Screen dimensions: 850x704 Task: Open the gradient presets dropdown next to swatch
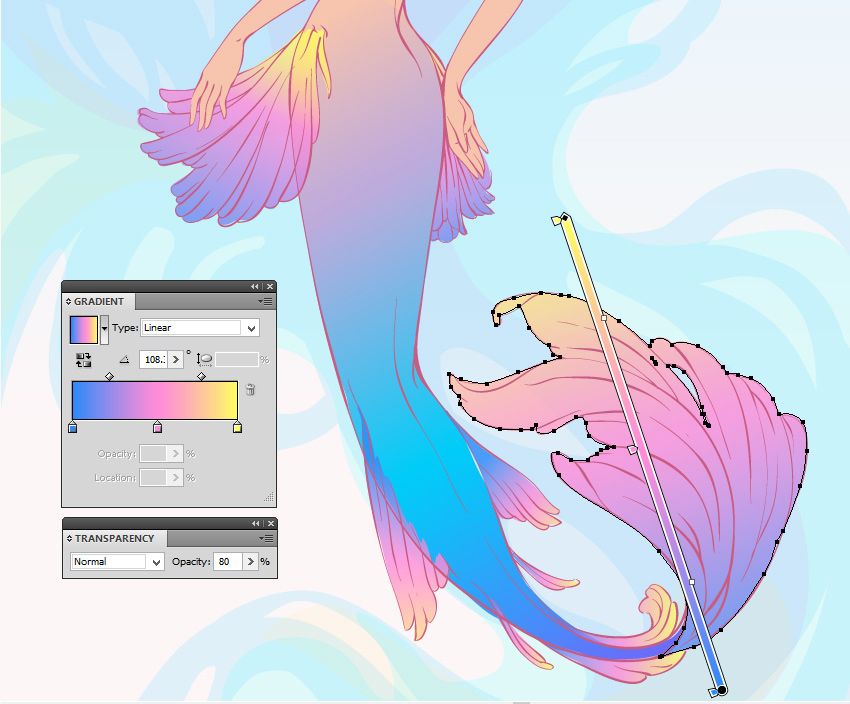(x=104, y=330)
